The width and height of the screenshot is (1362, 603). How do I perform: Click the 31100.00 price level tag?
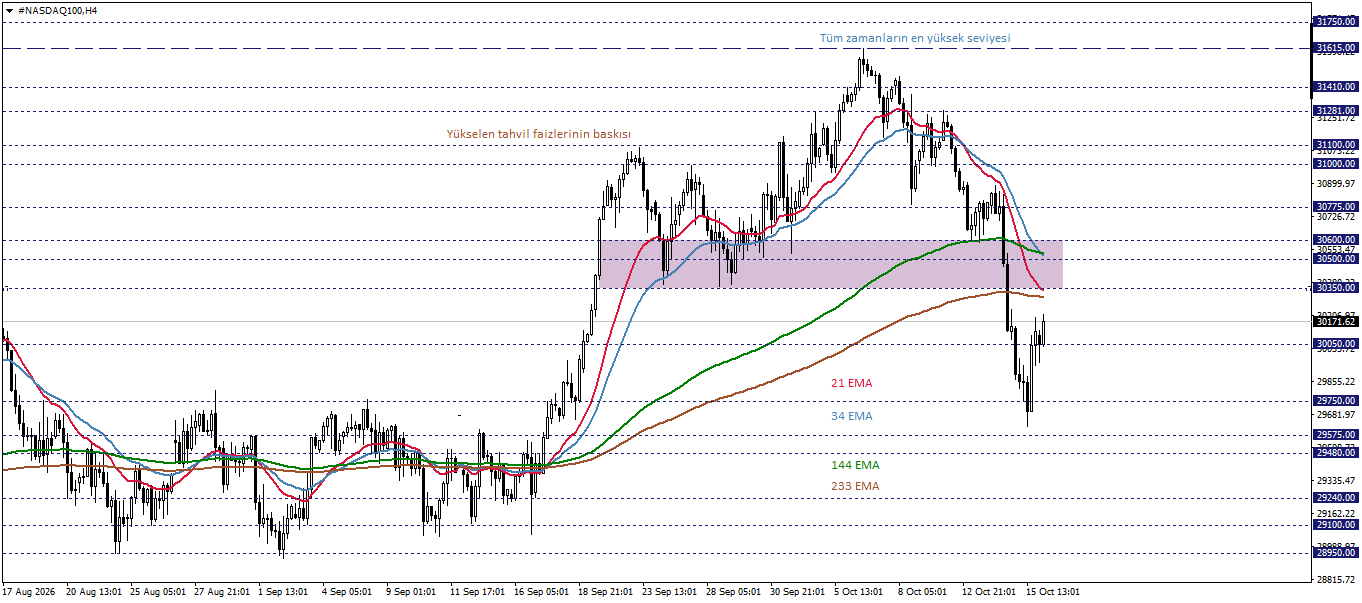point(1335,146)
